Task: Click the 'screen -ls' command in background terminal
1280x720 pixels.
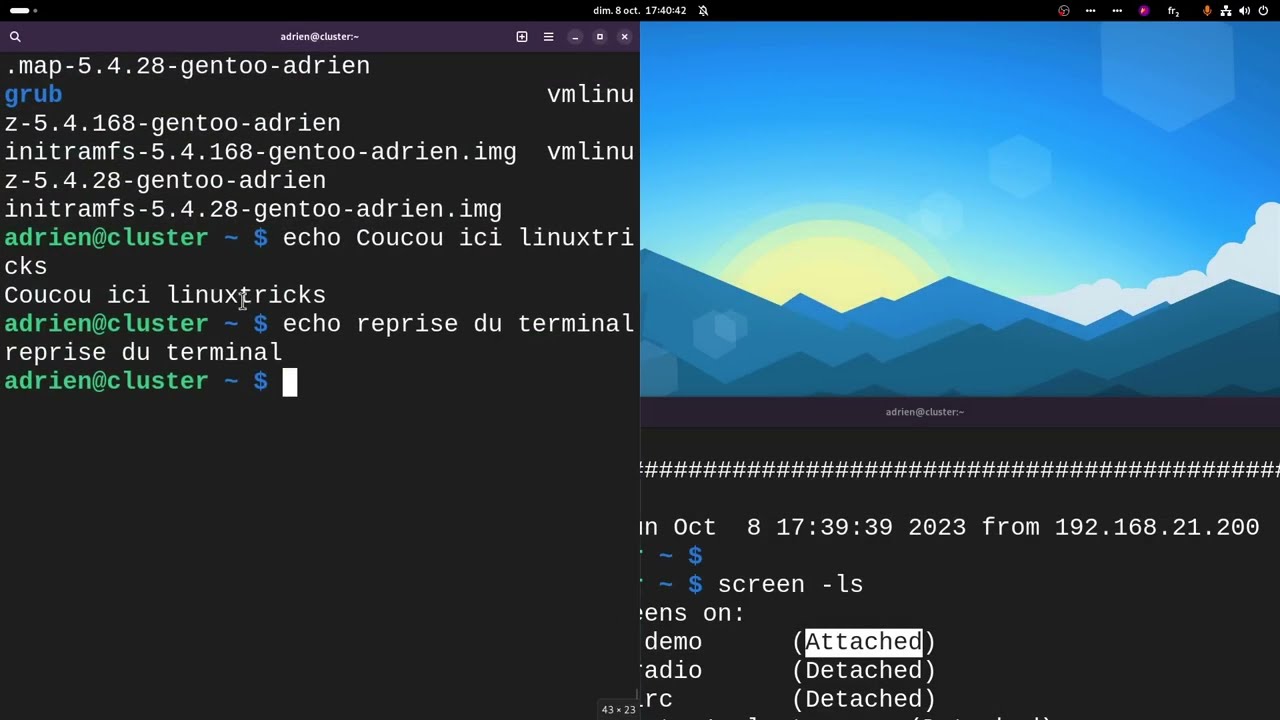Action: tap(790, 585)
